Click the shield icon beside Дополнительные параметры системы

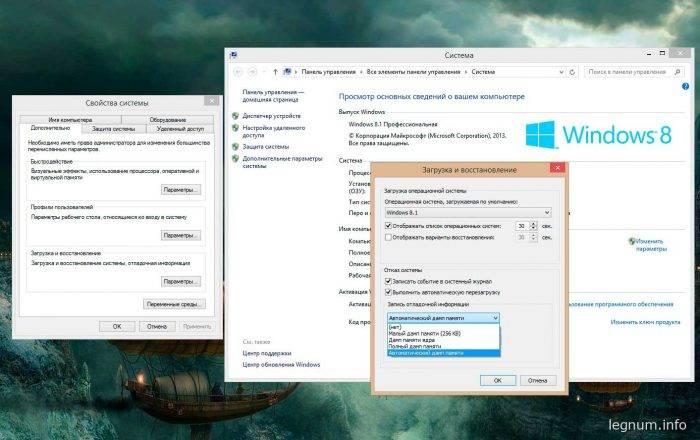coord(235,158)
